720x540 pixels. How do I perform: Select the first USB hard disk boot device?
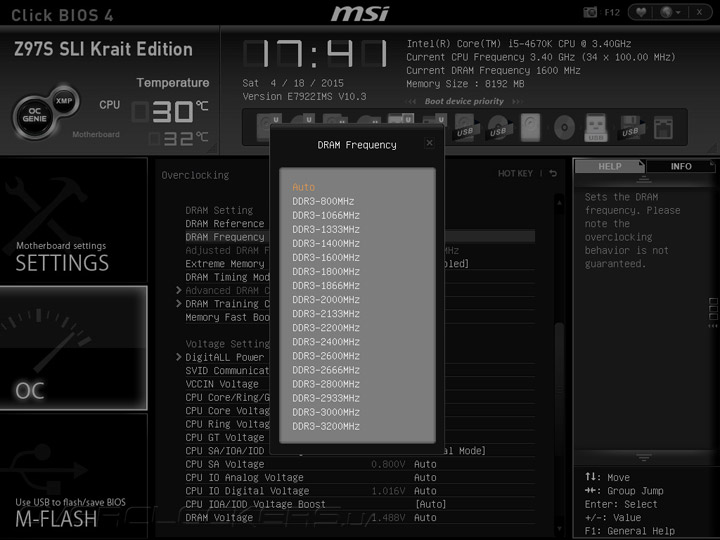coord(465,128)
